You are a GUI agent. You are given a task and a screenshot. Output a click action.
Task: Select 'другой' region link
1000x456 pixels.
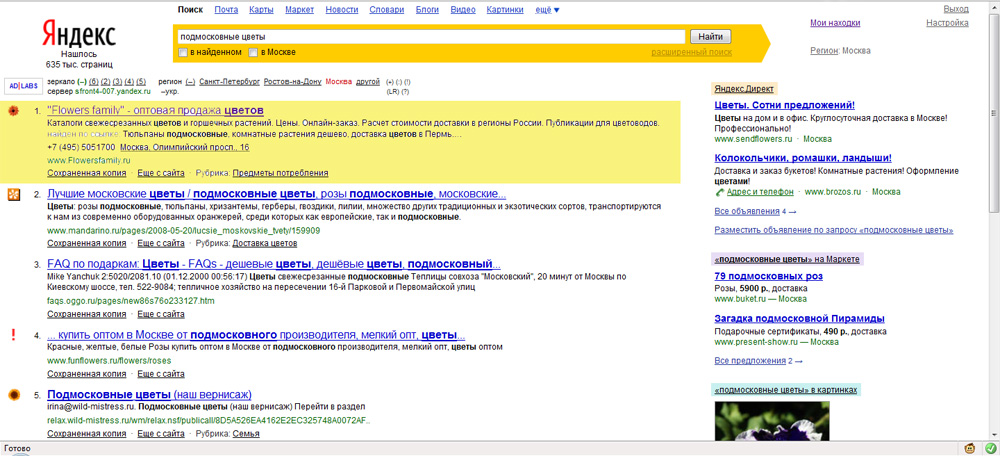tap(368, 82)
